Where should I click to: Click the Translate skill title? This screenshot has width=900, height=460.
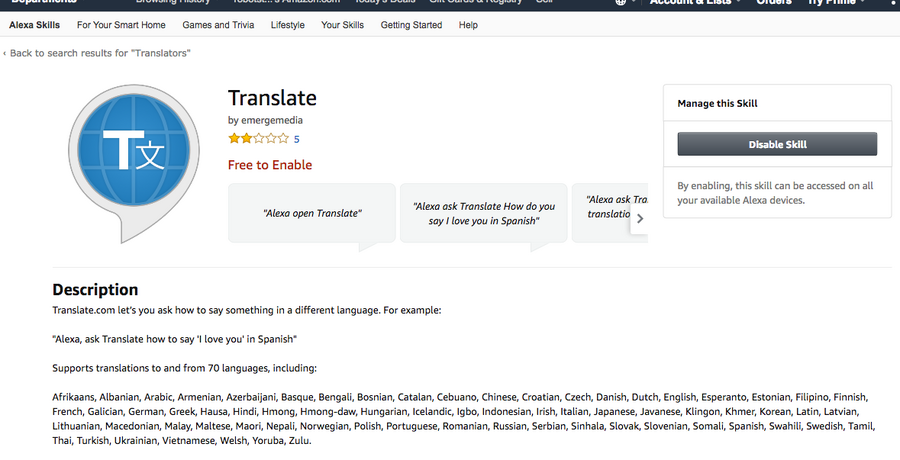tap(272, 98)
